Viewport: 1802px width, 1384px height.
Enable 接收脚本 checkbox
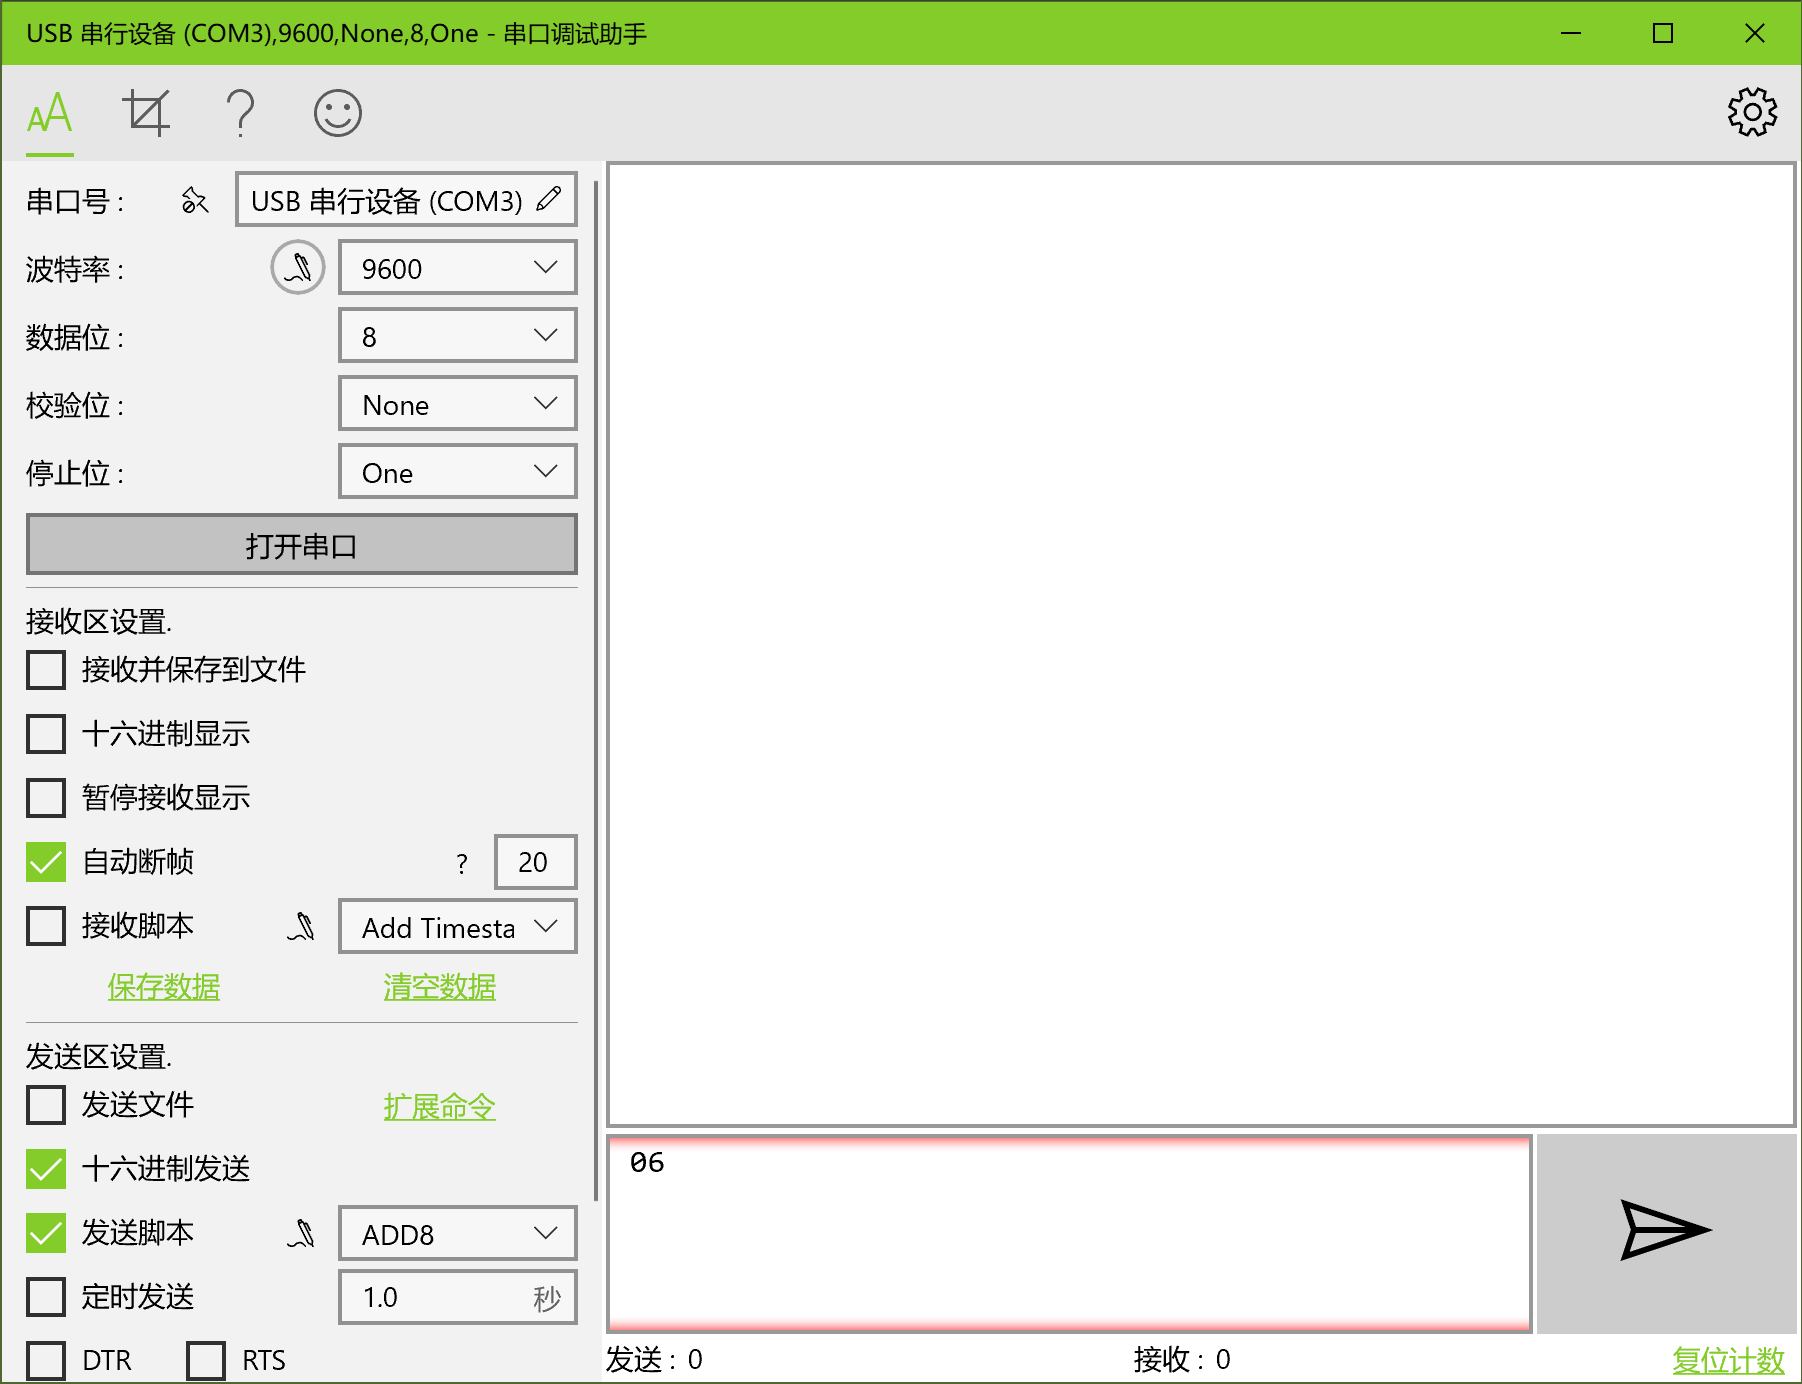[46, 926]
